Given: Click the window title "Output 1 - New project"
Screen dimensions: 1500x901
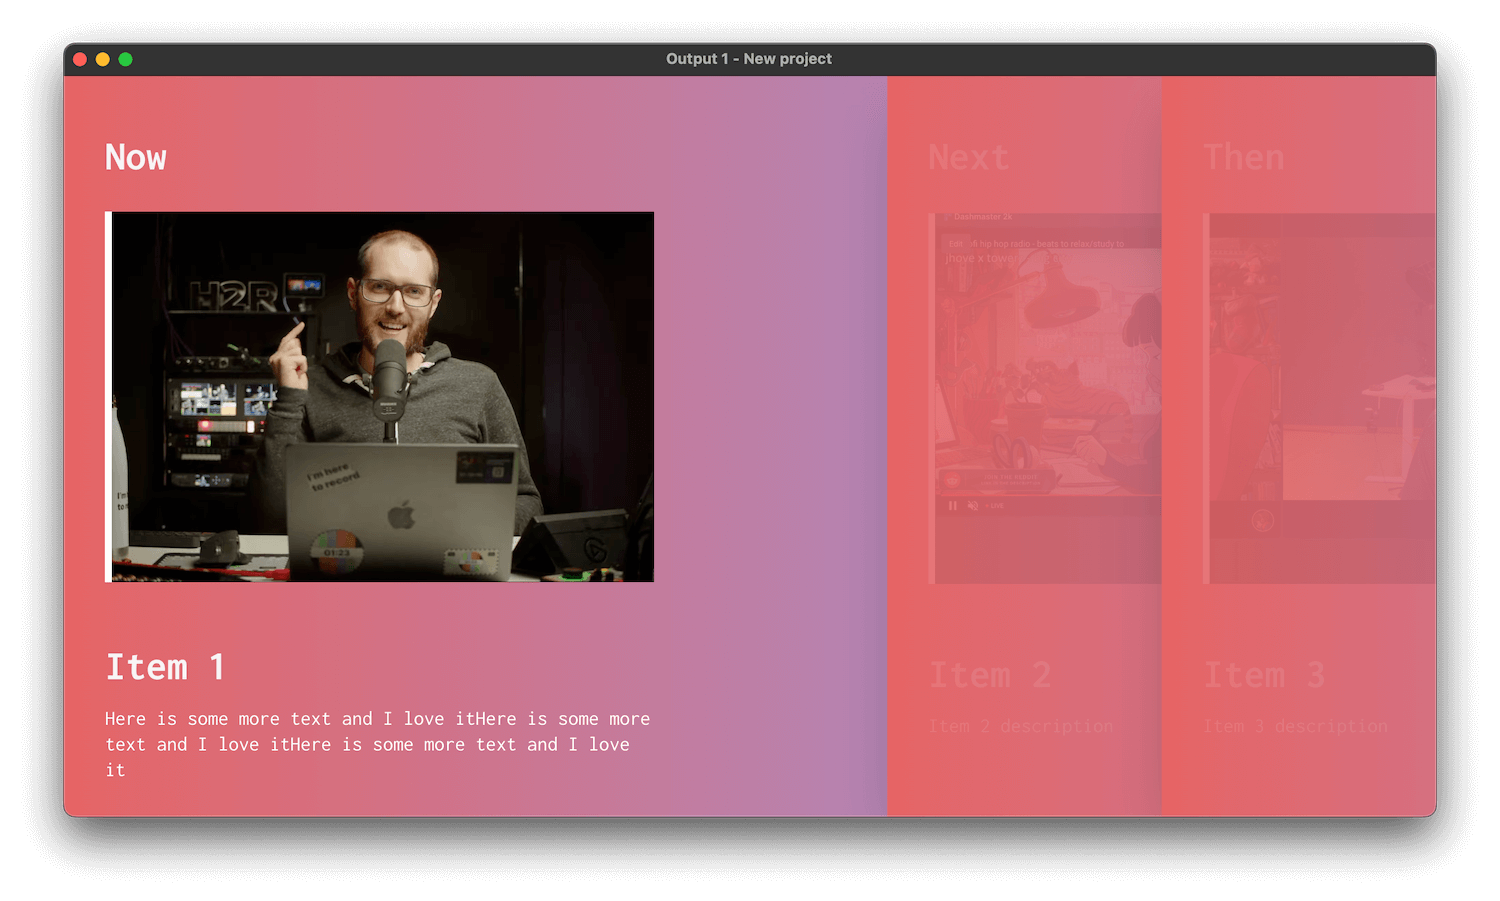Looking at the screenshot, I should (749, 59).
